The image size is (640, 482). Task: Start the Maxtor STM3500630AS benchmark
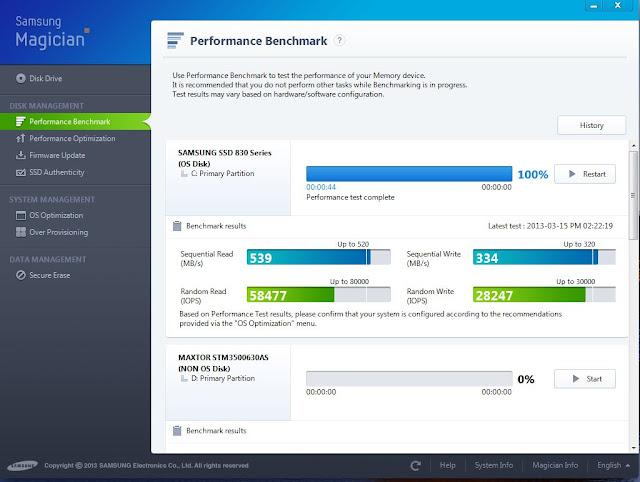coord(584,379)
